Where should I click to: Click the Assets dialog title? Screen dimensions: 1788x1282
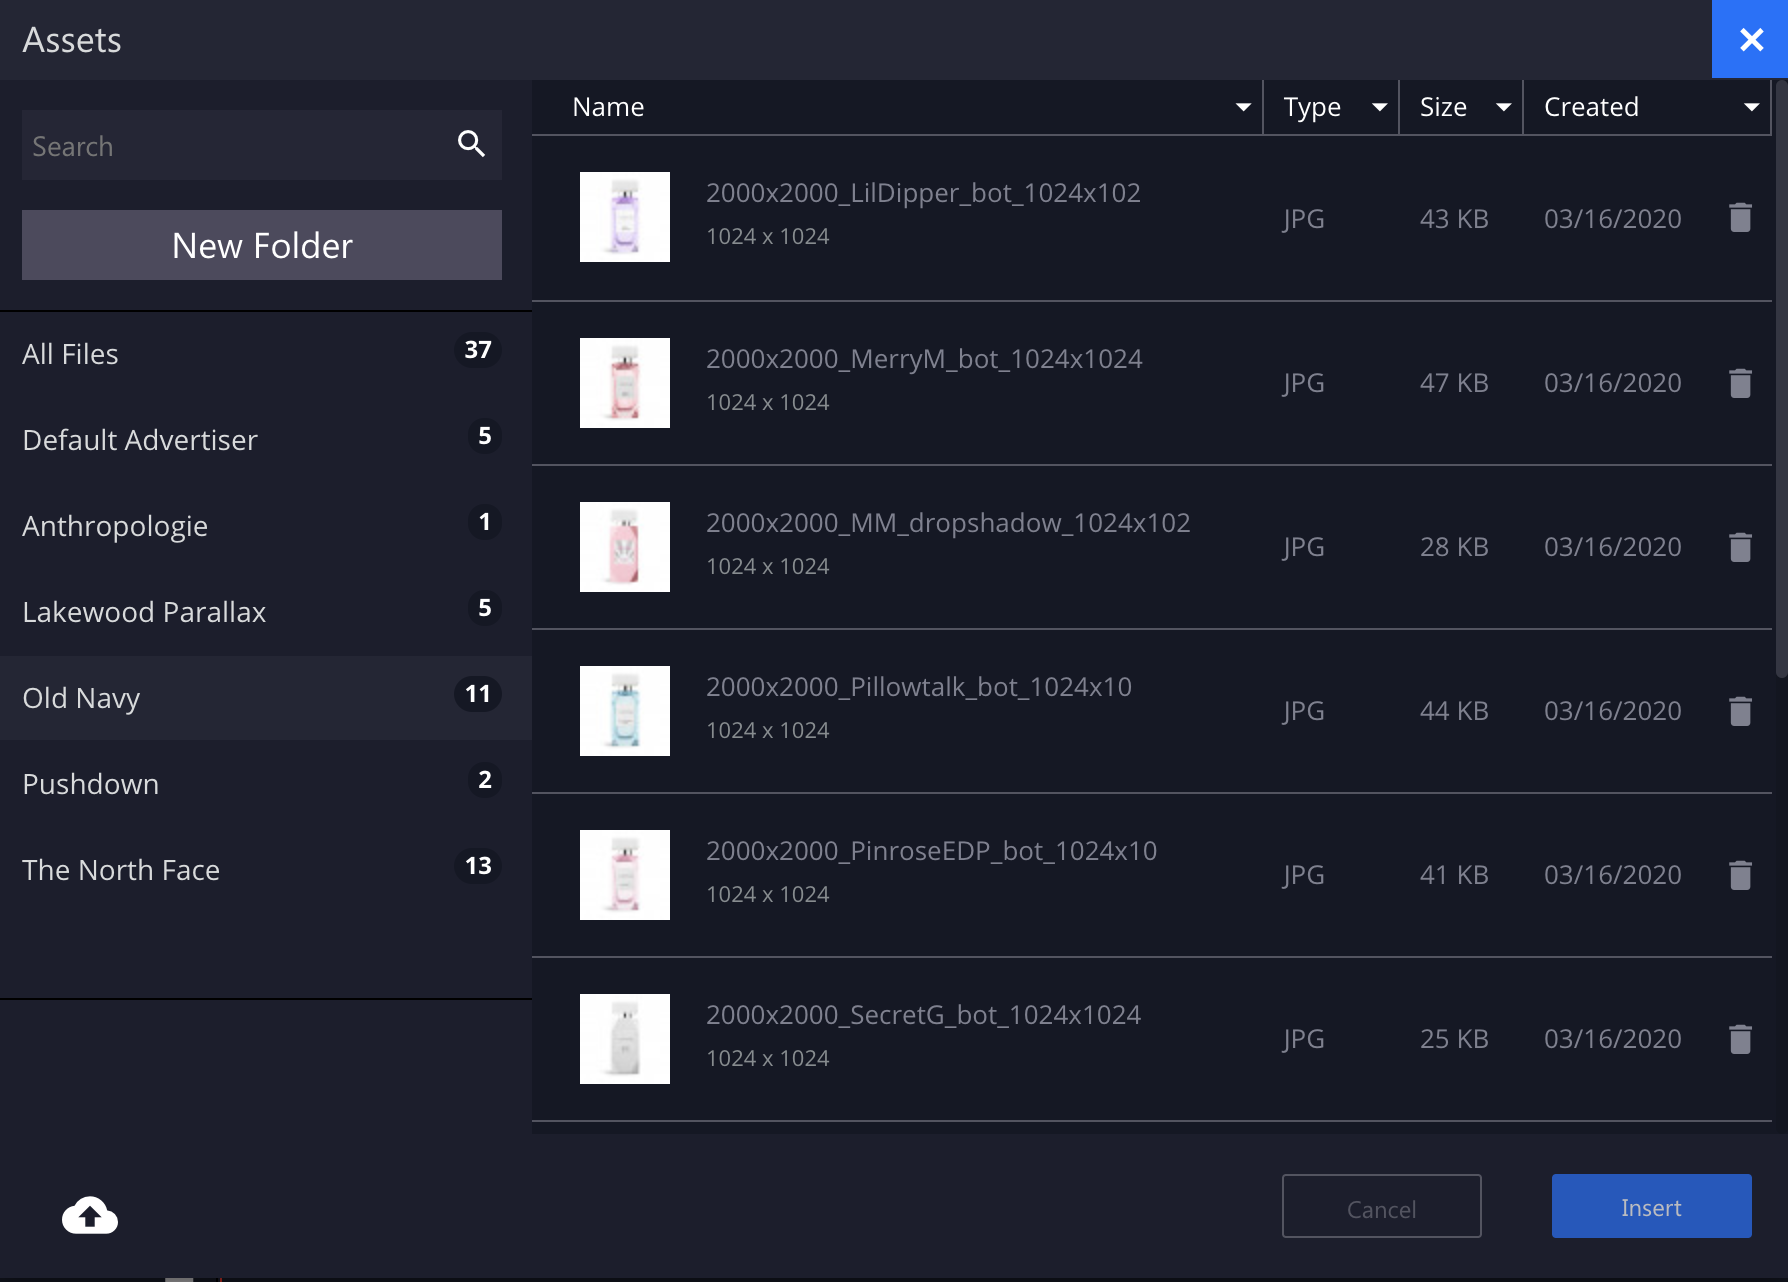coord(72,40)
